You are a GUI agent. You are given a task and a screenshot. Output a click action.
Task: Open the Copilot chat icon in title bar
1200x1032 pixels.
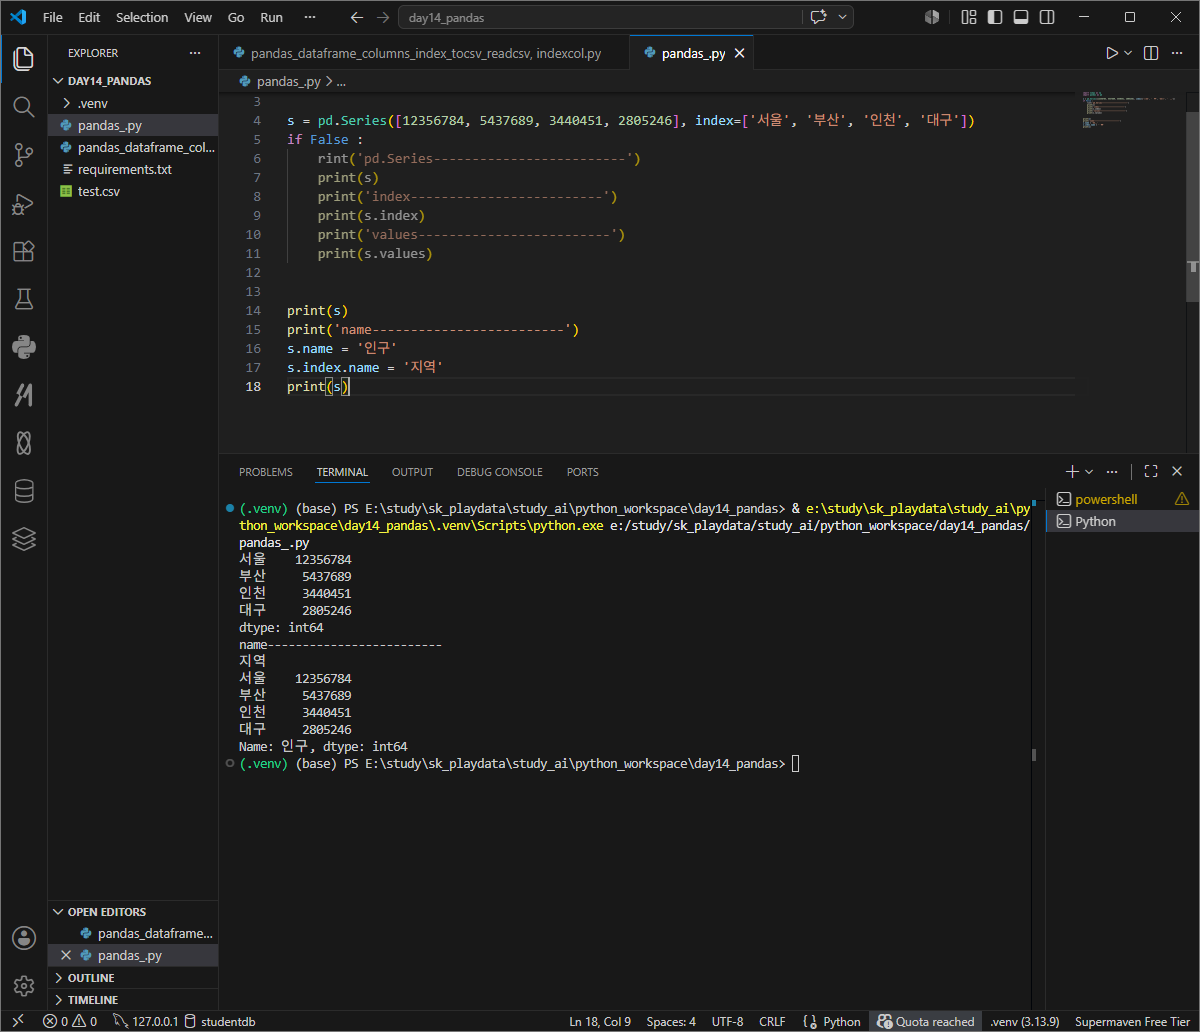820,17
